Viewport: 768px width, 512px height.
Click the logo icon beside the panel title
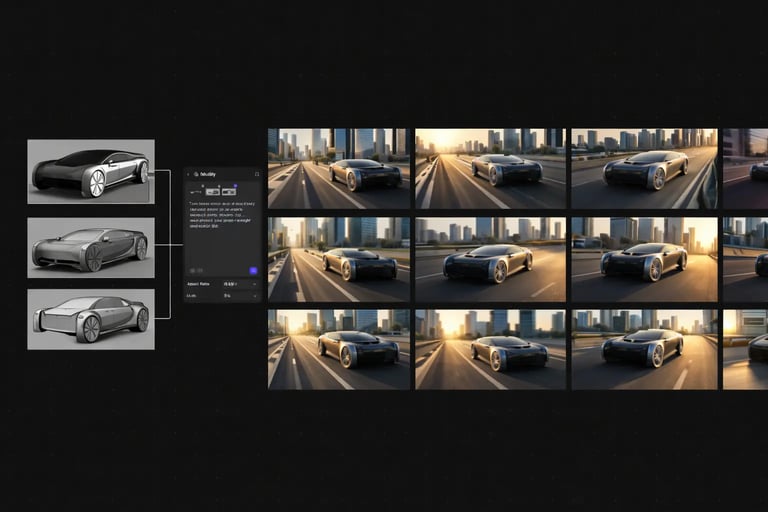pos(196,174)
